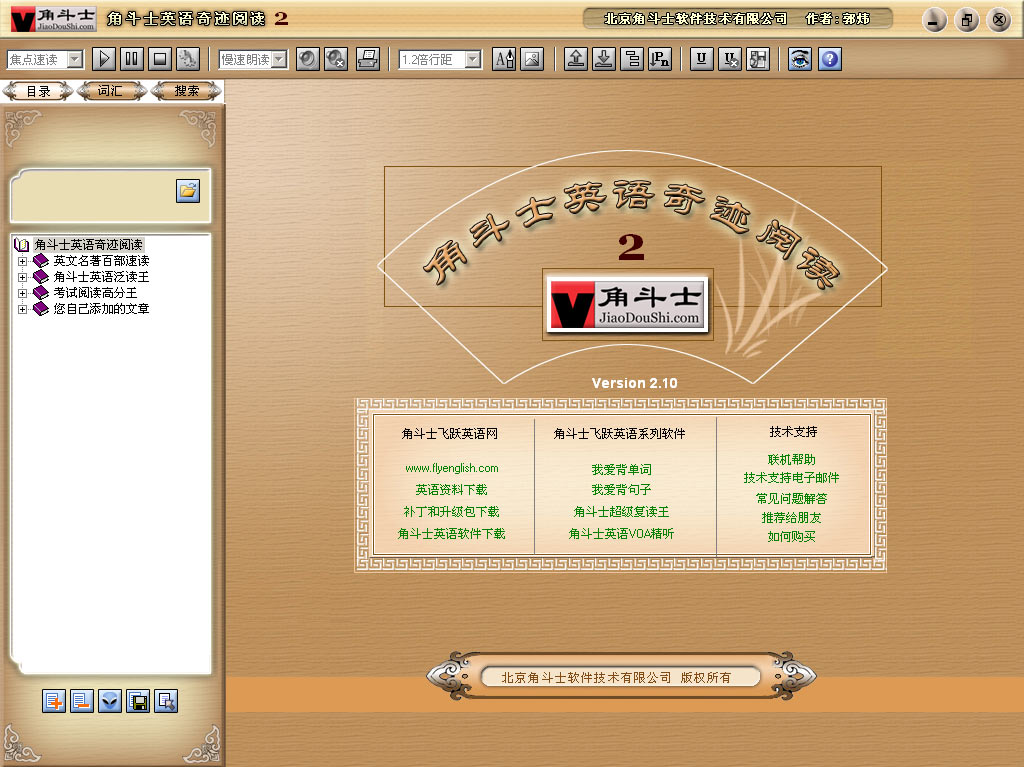
Task: Start reading with the play button
Action: [104, 59]
